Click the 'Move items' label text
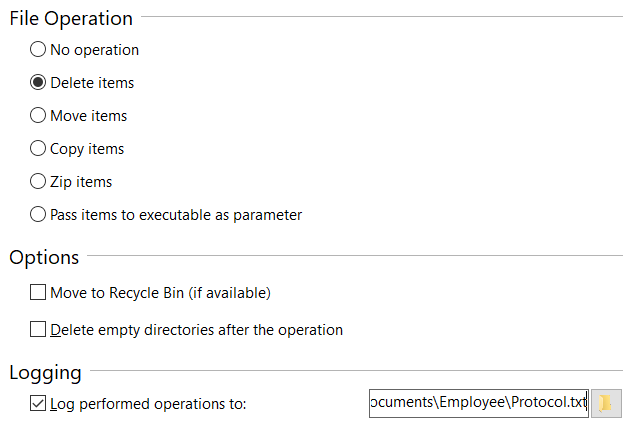630x429 pixels. (89, 115)
